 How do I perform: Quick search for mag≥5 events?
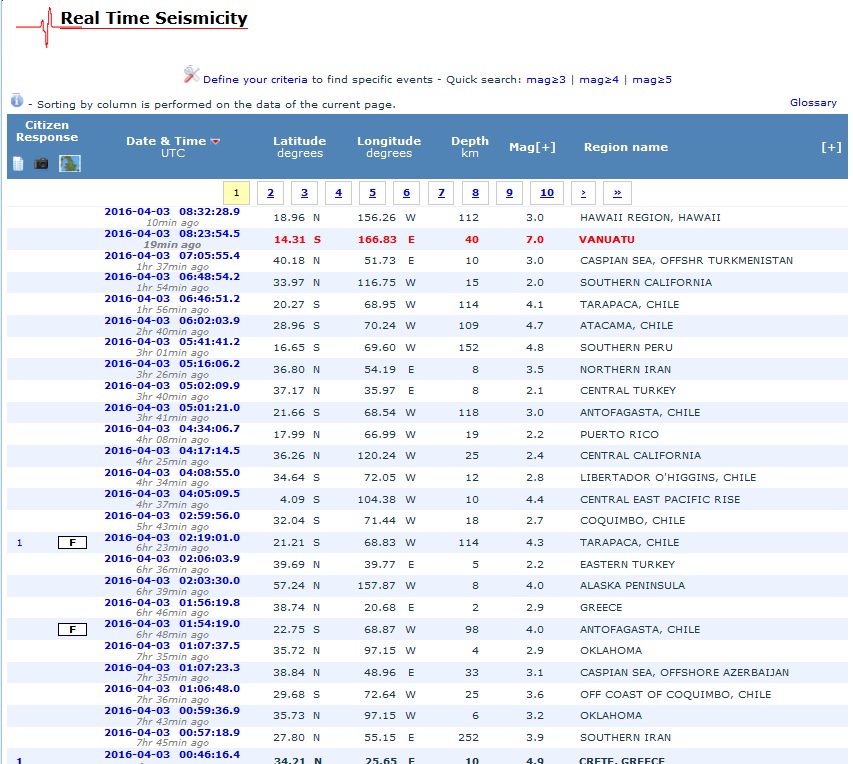[652, 79]
